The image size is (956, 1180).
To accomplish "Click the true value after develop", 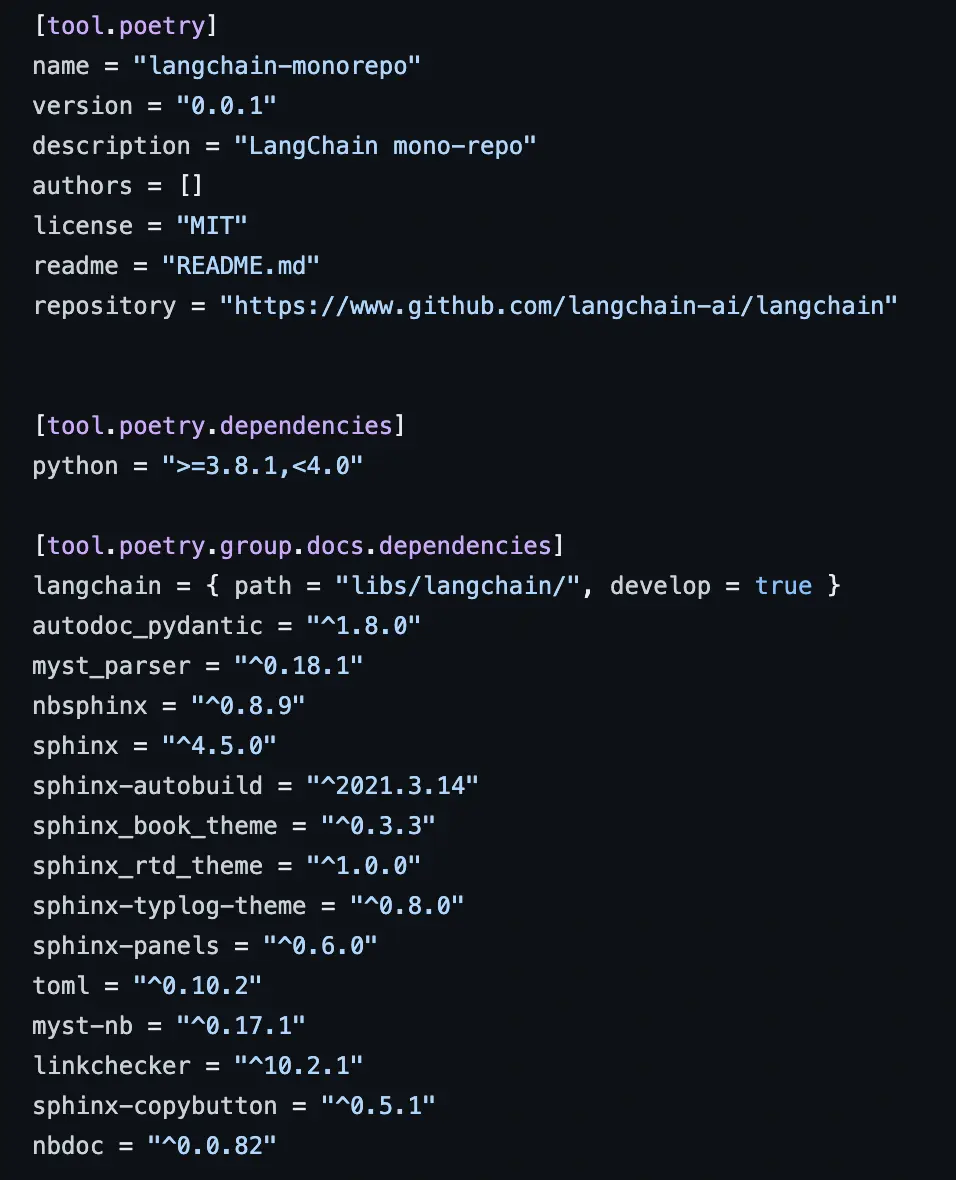I will (x=784, y=586).
